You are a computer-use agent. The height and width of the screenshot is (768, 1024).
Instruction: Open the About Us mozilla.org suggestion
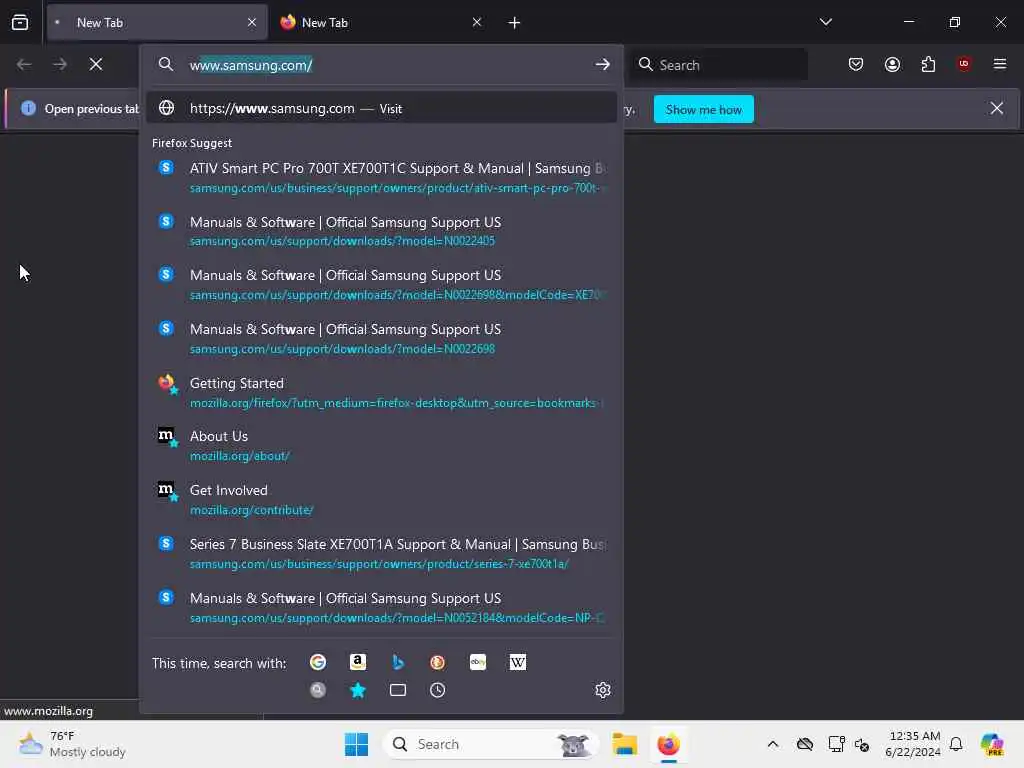tap(381, 446)
